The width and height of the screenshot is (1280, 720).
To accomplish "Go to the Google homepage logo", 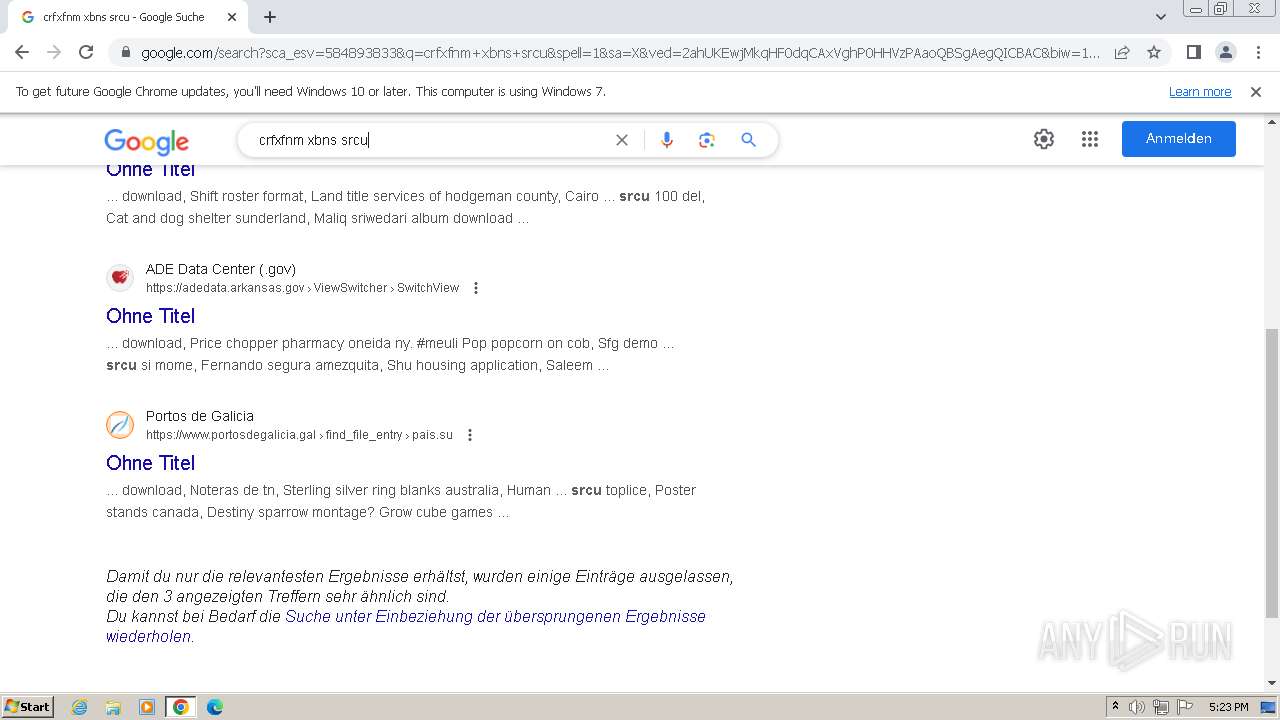I will 146,142.
